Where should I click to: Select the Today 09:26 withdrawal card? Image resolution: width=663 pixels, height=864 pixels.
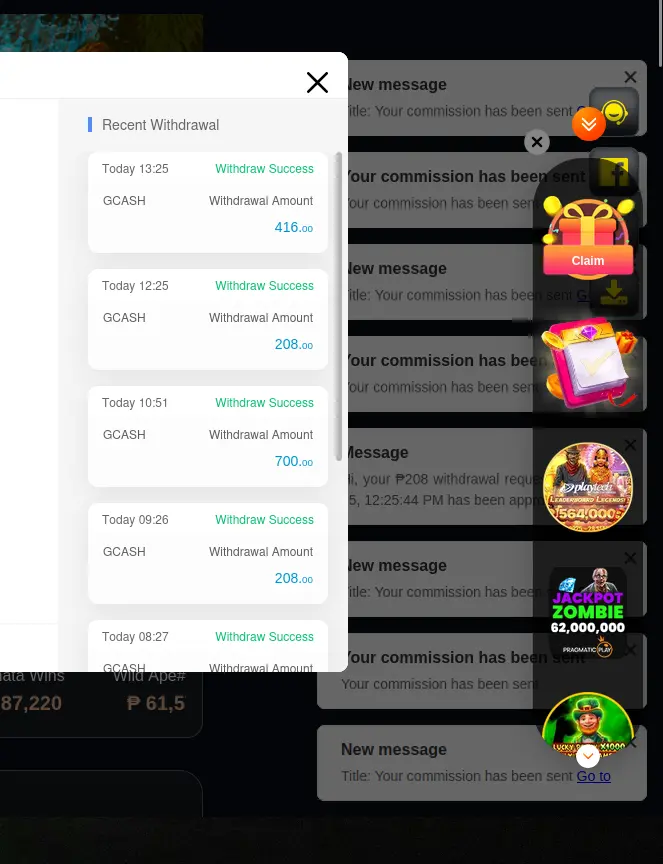[208, 553]
